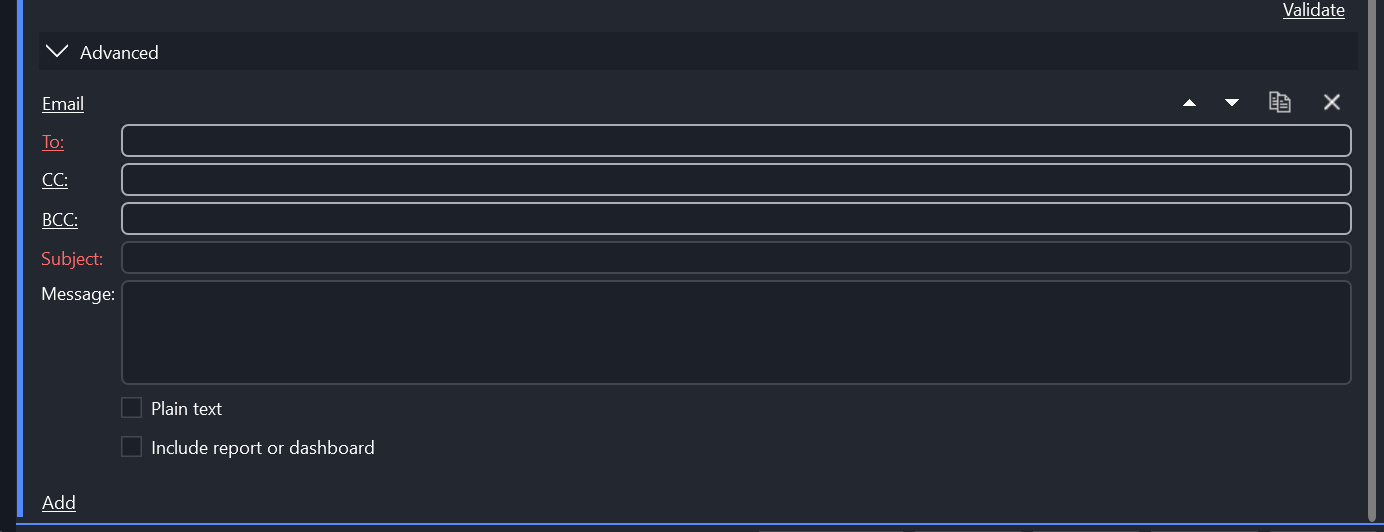Open the Email action type link
The width and height of the screenshot is (1384, 532).
point(63,104)
